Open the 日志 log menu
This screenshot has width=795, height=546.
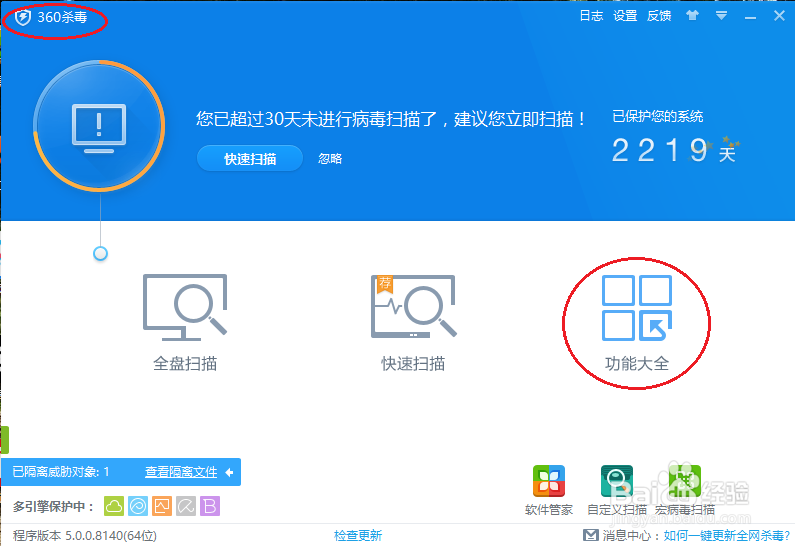coord(591,16)
